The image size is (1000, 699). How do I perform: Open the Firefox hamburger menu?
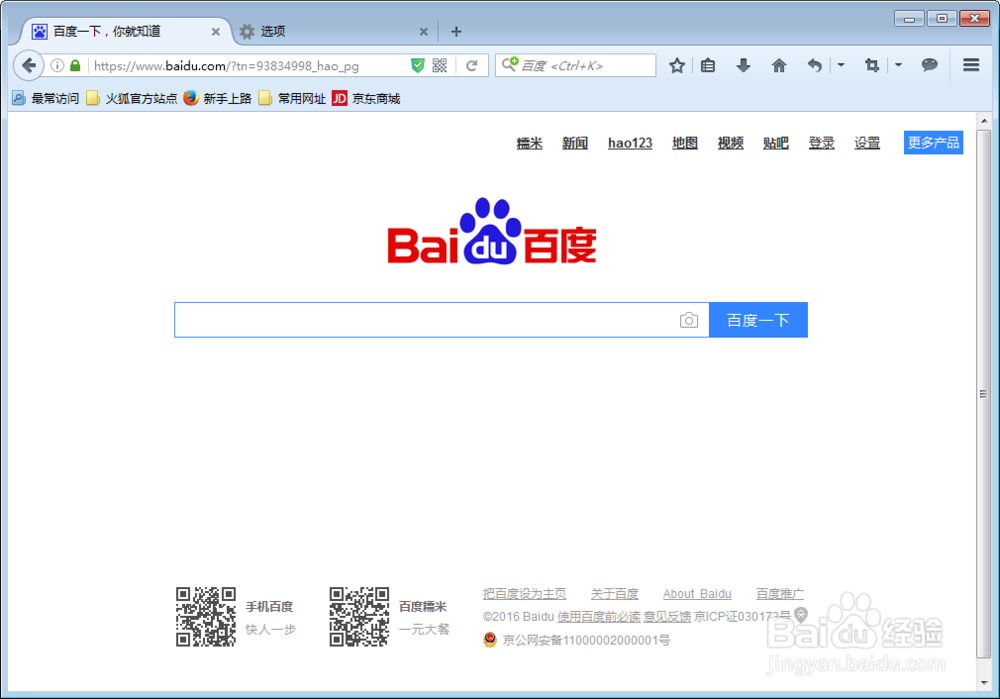pos(971,65)
